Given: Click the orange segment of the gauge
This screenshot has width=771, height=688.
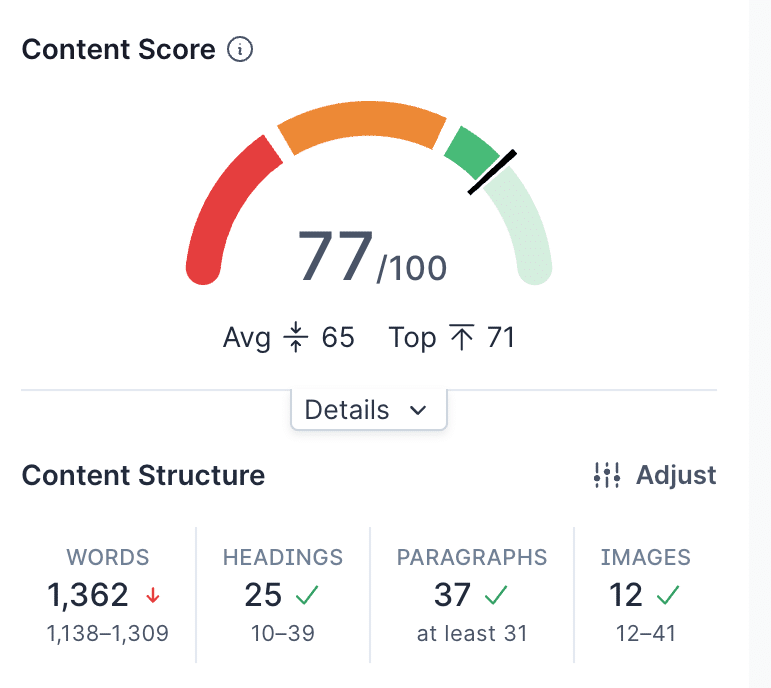Looking at the screenshot, I should [x=362, y=121].
